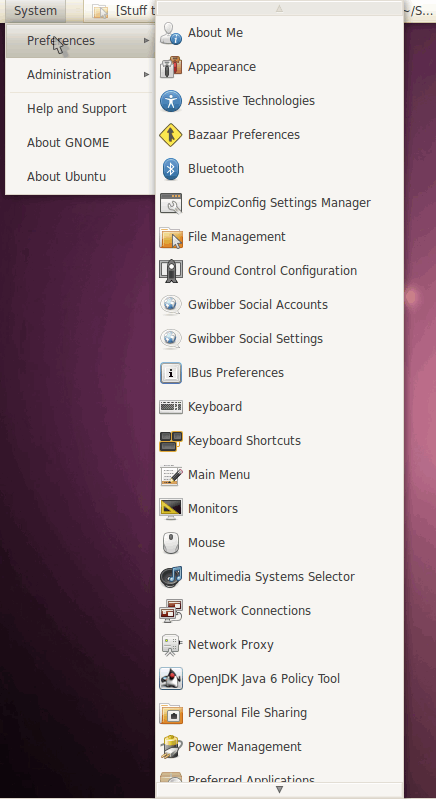Click the '[Stuff t' window button in panel
Viewport: 436px width, 799px height.
click(x=122, y=11)
